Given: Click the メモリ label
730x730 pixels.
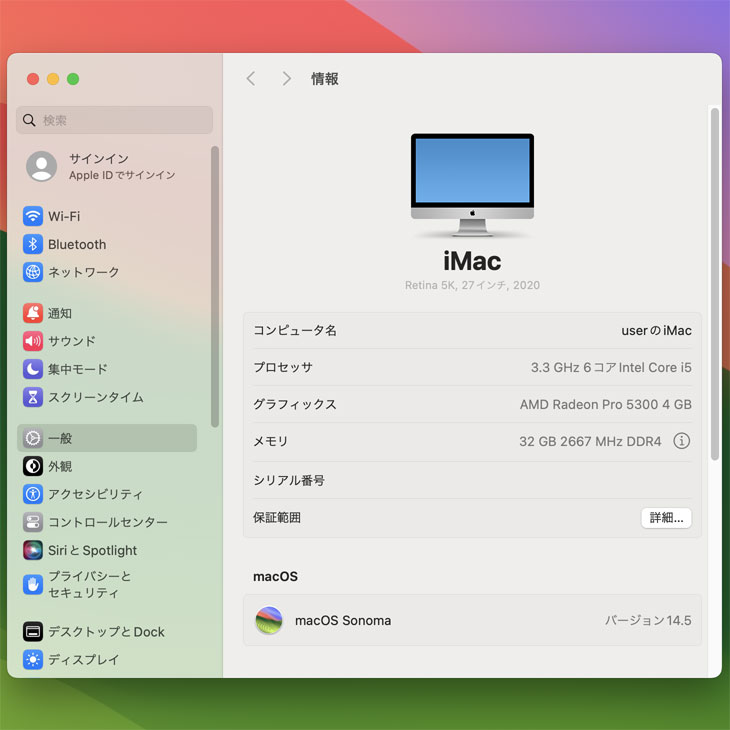Looking at the screenshot, I should pyautogui.click(x=270, y=441).
